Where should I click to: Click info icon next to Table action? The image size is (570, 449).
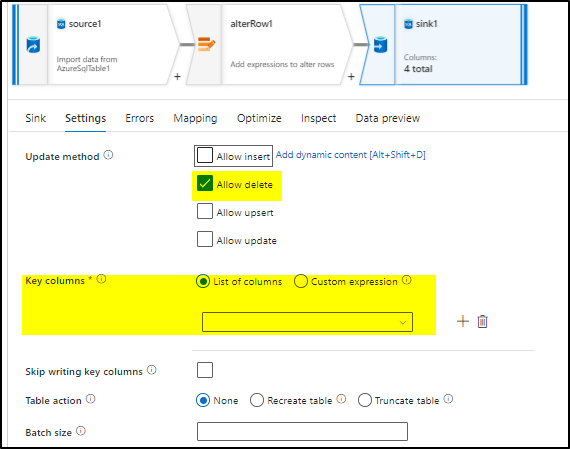click(x=91, y=399)
